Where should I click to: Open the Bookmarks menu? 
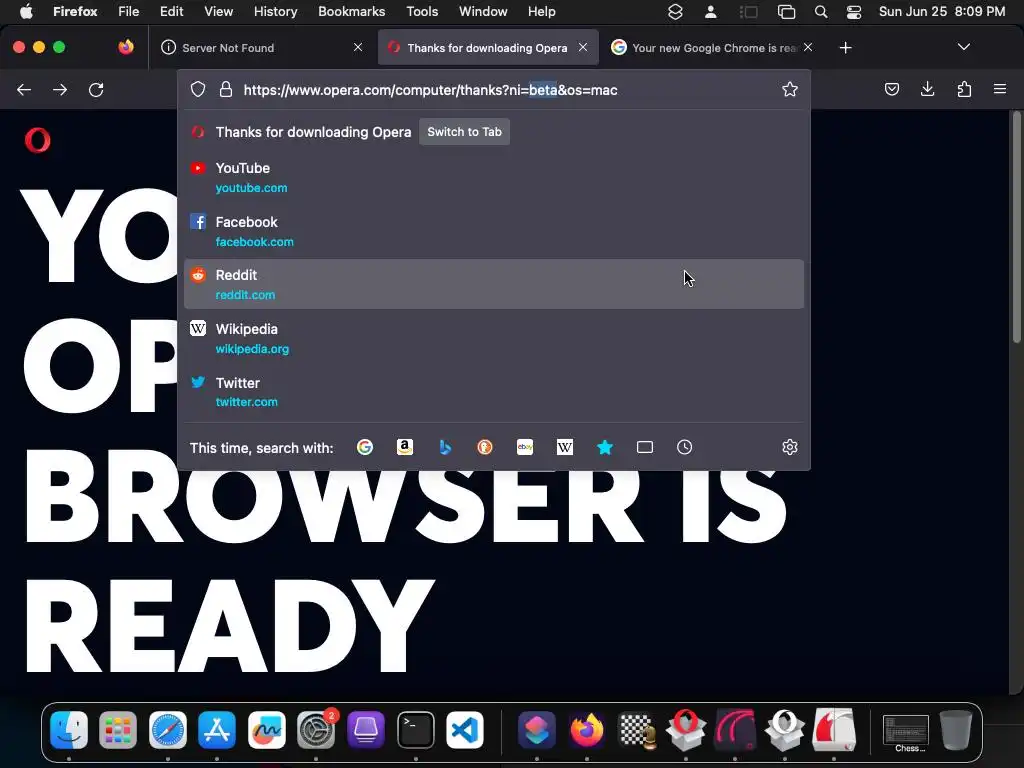351,12
